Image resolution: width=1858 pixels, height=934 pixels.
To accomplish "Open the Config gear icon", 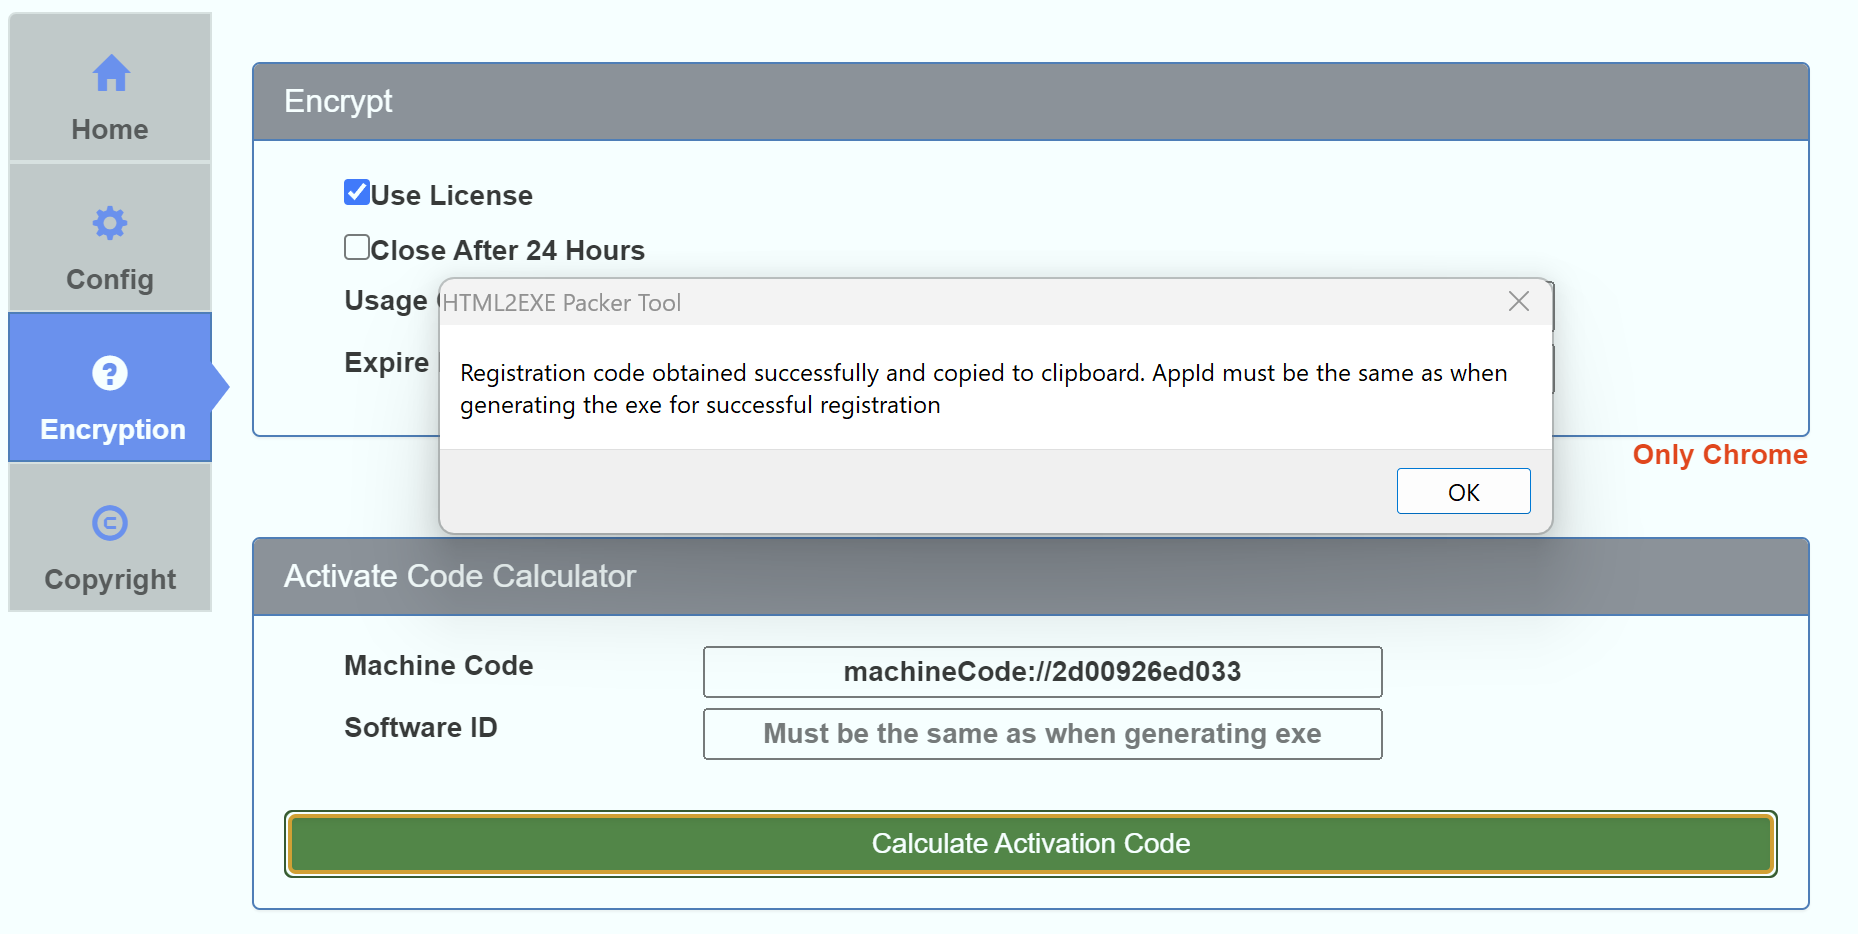I will 109,223.
